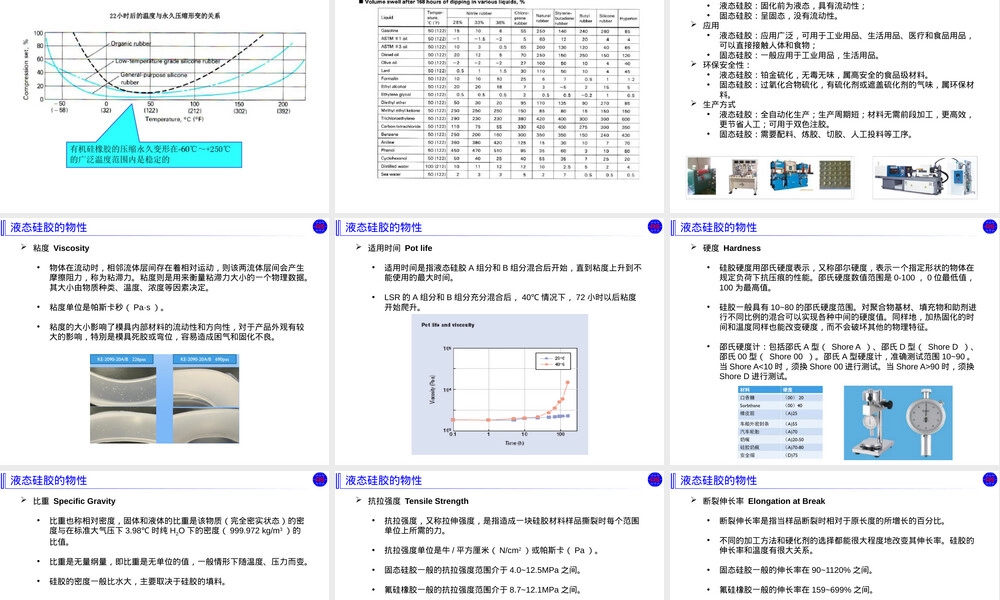Click the Specific Gravity slide title 液态硅胶的物性

[x=48, y=480]
